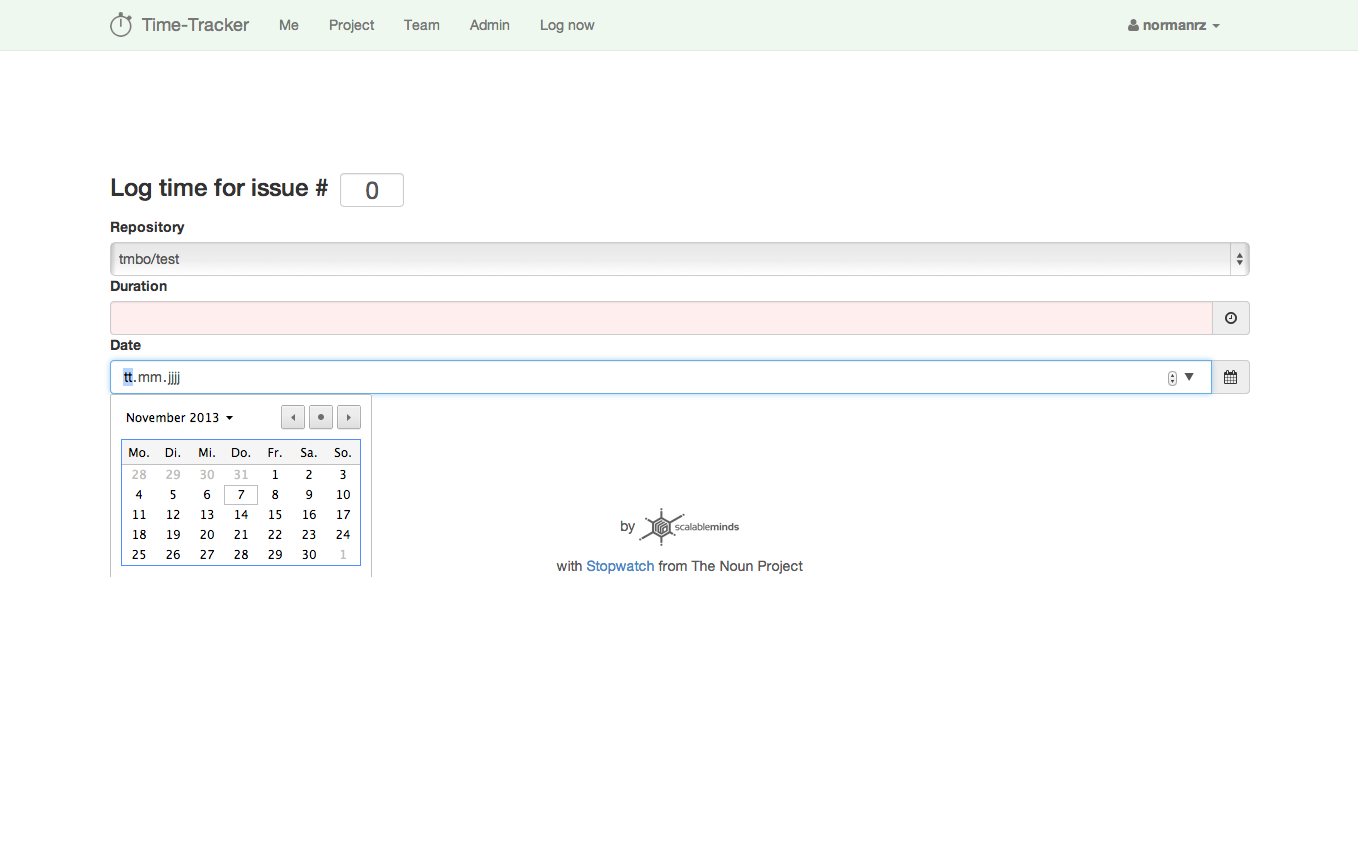1358x844 pixels.
Task: Click the clock icon beside Duration
Action: pos(1231,318)
